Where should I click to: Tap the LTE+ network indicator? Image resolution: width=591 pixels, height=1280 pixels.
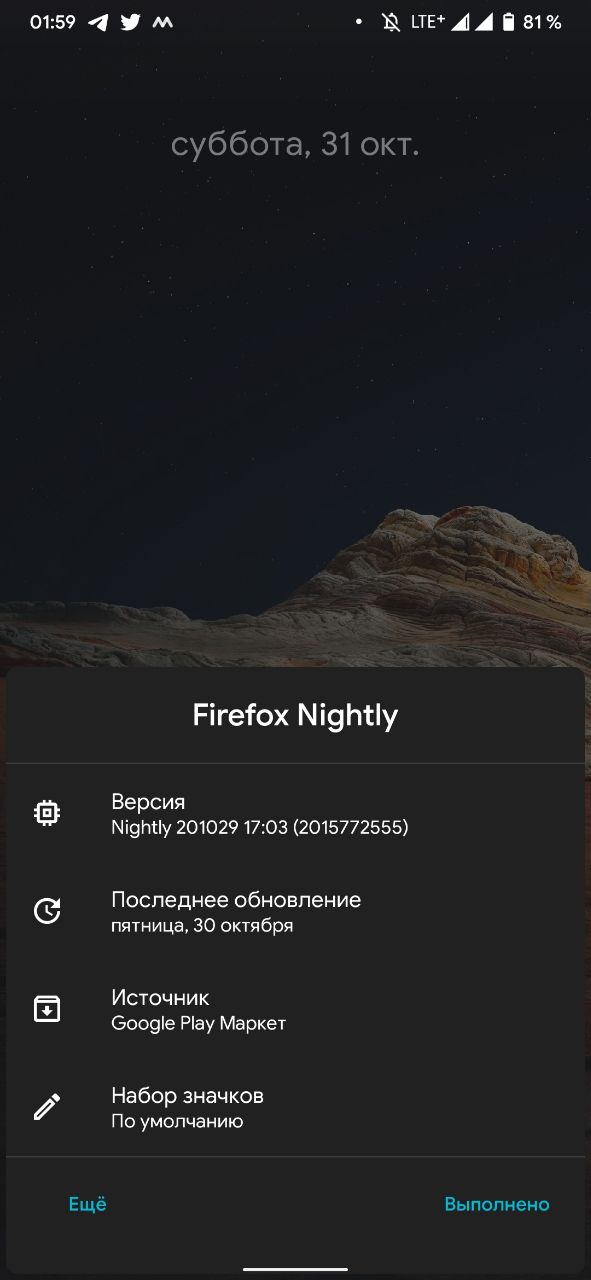coord(428,22)
